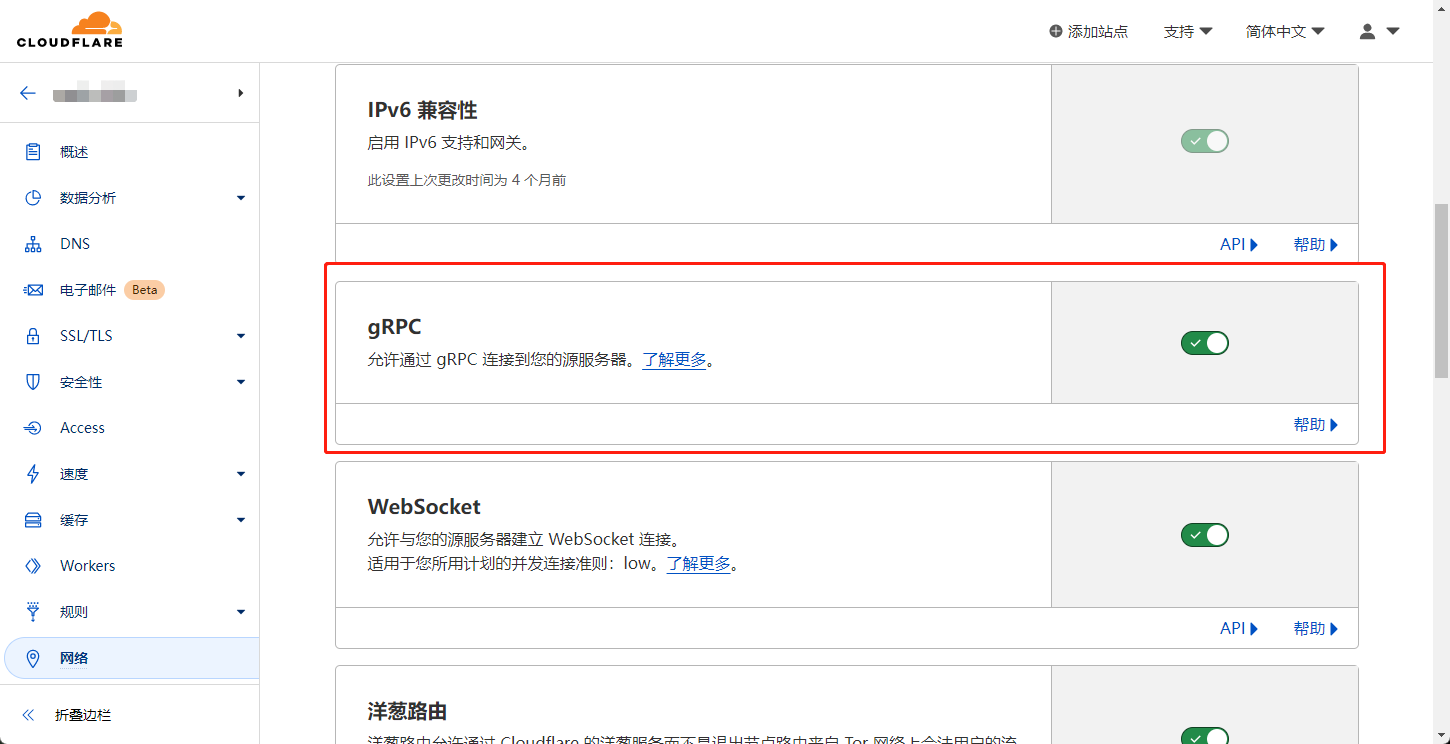Image resolution: width=1450 pixels, height=744 pixels.
Task: Click the 此设置上次更改时间为 4 个月前 text
Action: (x=467, y=181)
